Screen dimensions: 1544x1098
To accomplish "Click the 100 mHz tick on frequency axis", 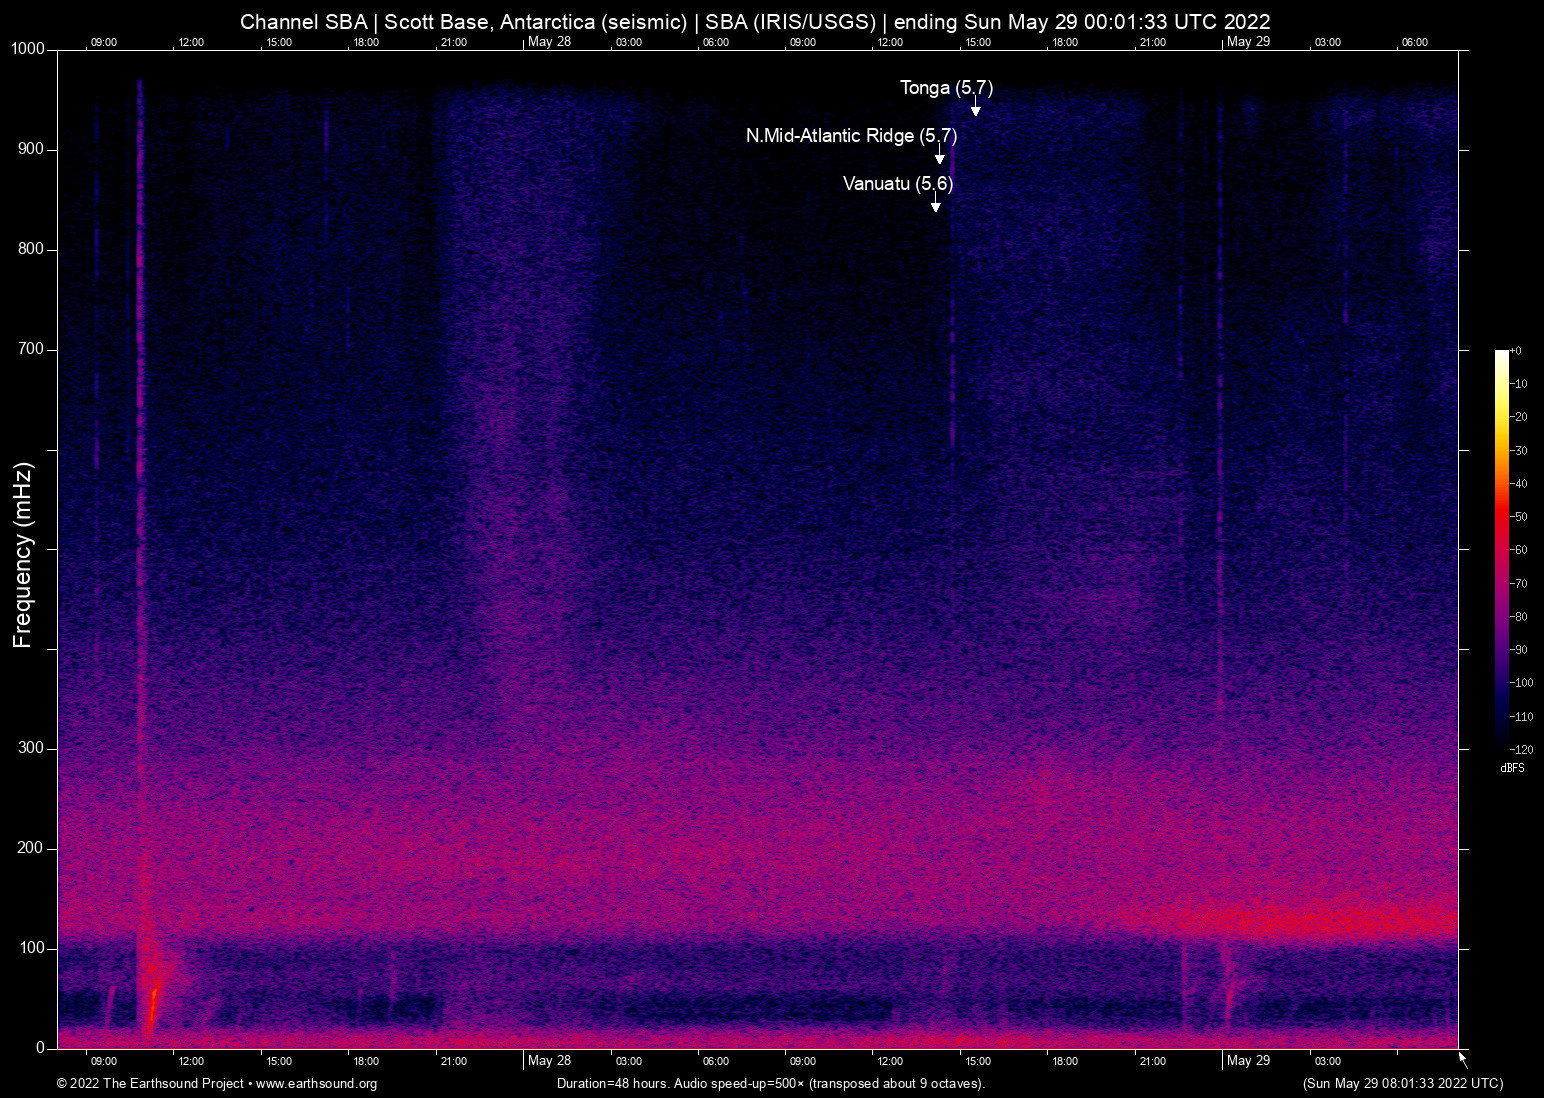I will tap(31, 948).
